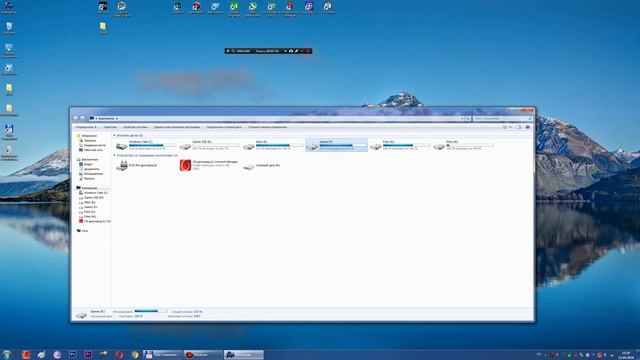Open Premiere Pro from the taskbar
The width and height of the screenshot is (640, 360).
88,355
